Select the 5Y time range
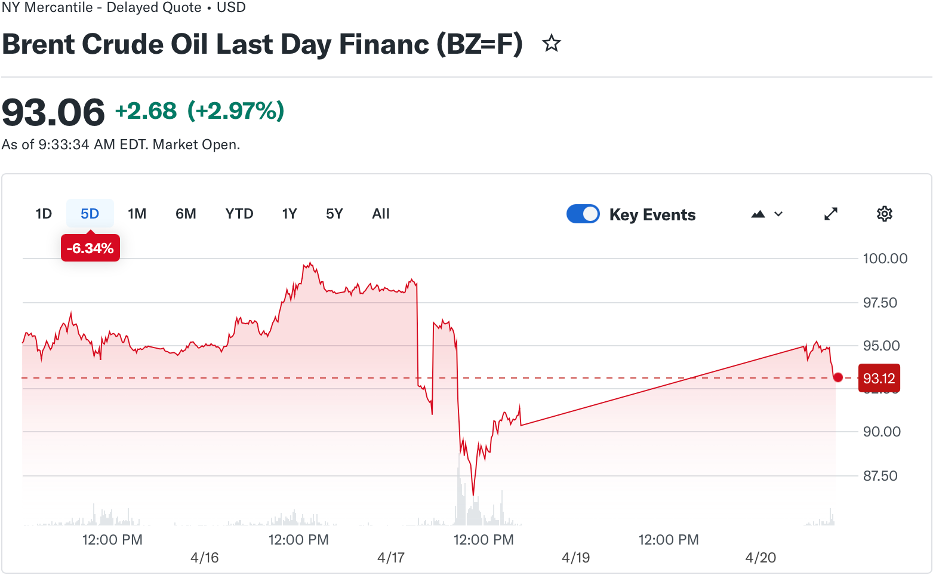 point(334,214)
